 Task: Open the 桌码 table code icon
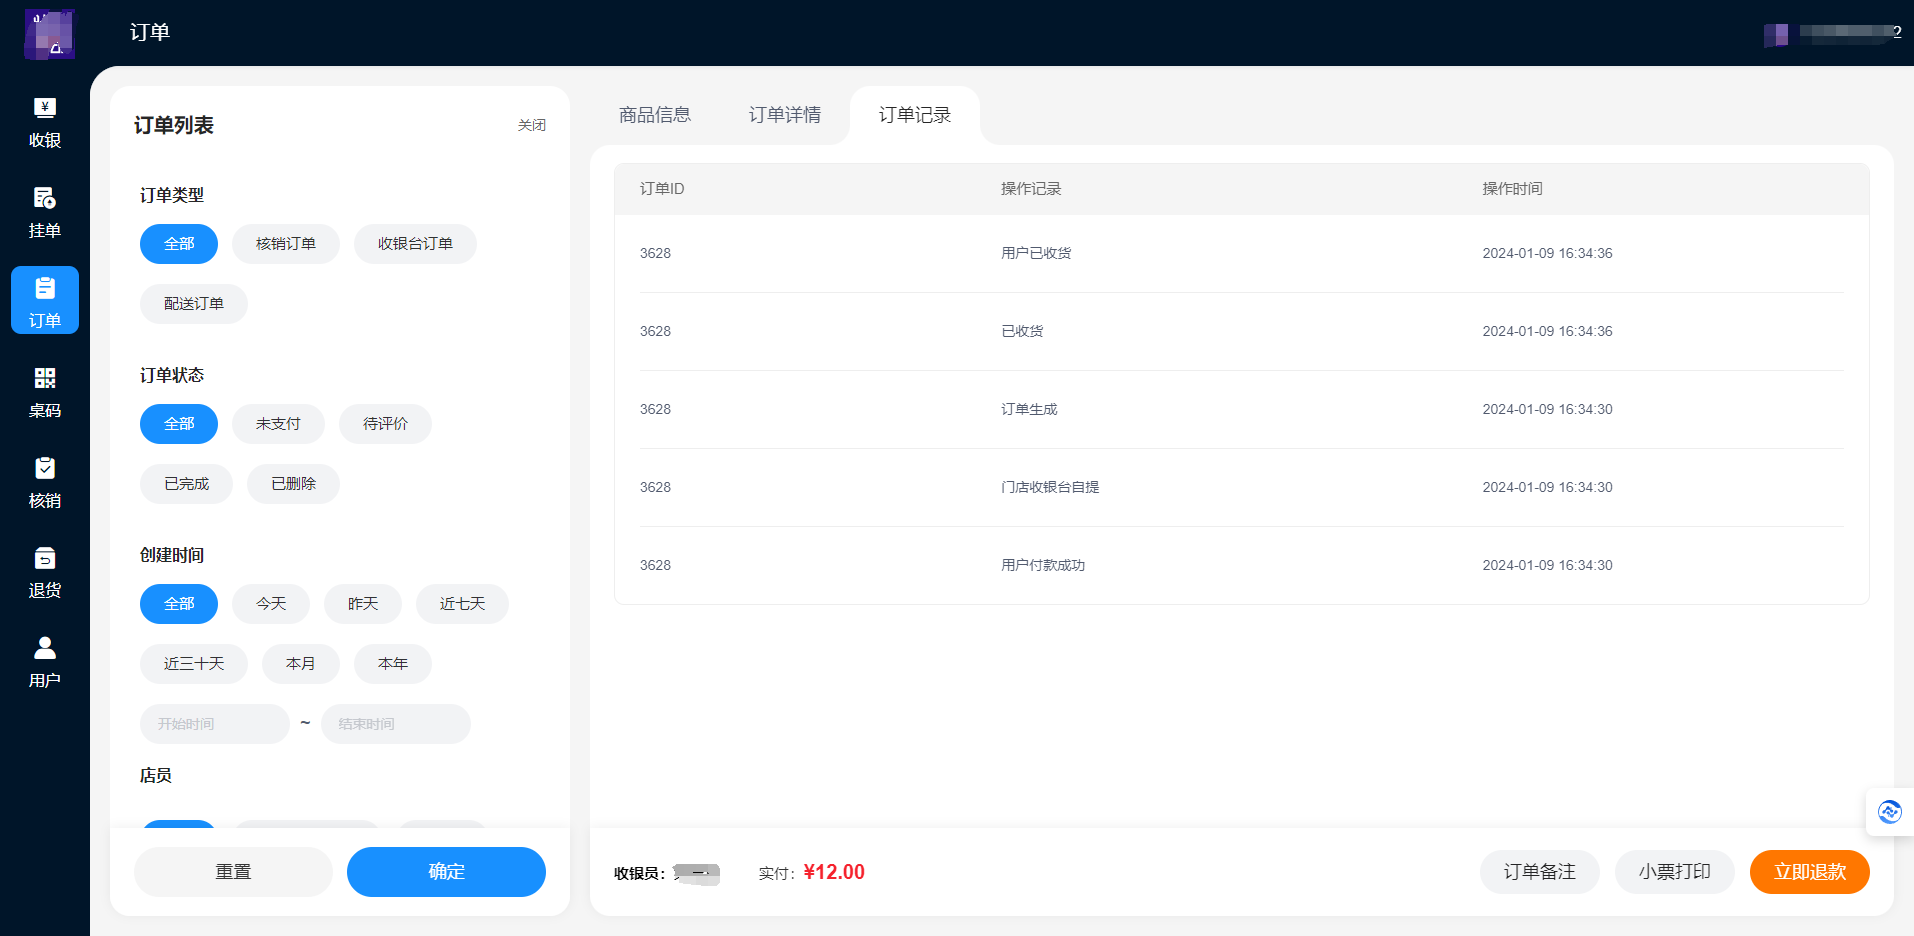point(45,392)
